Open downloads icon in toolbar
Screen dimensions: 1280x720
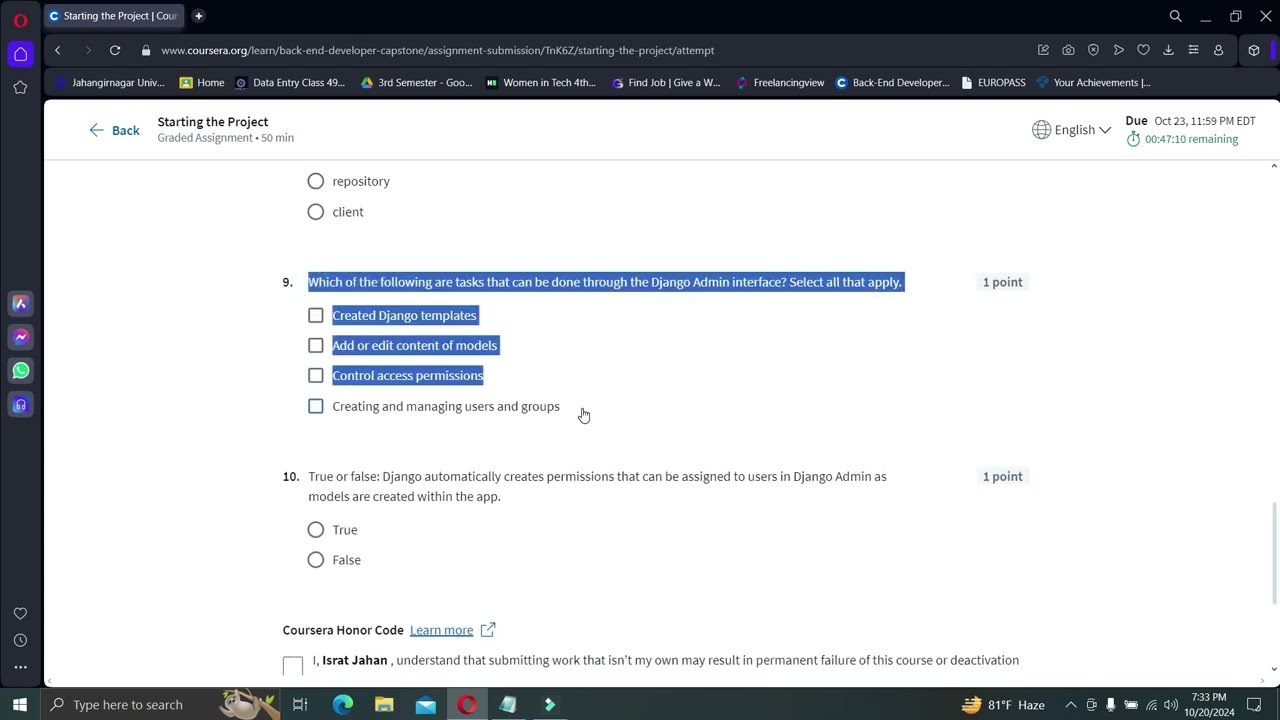click(1168, 50)
